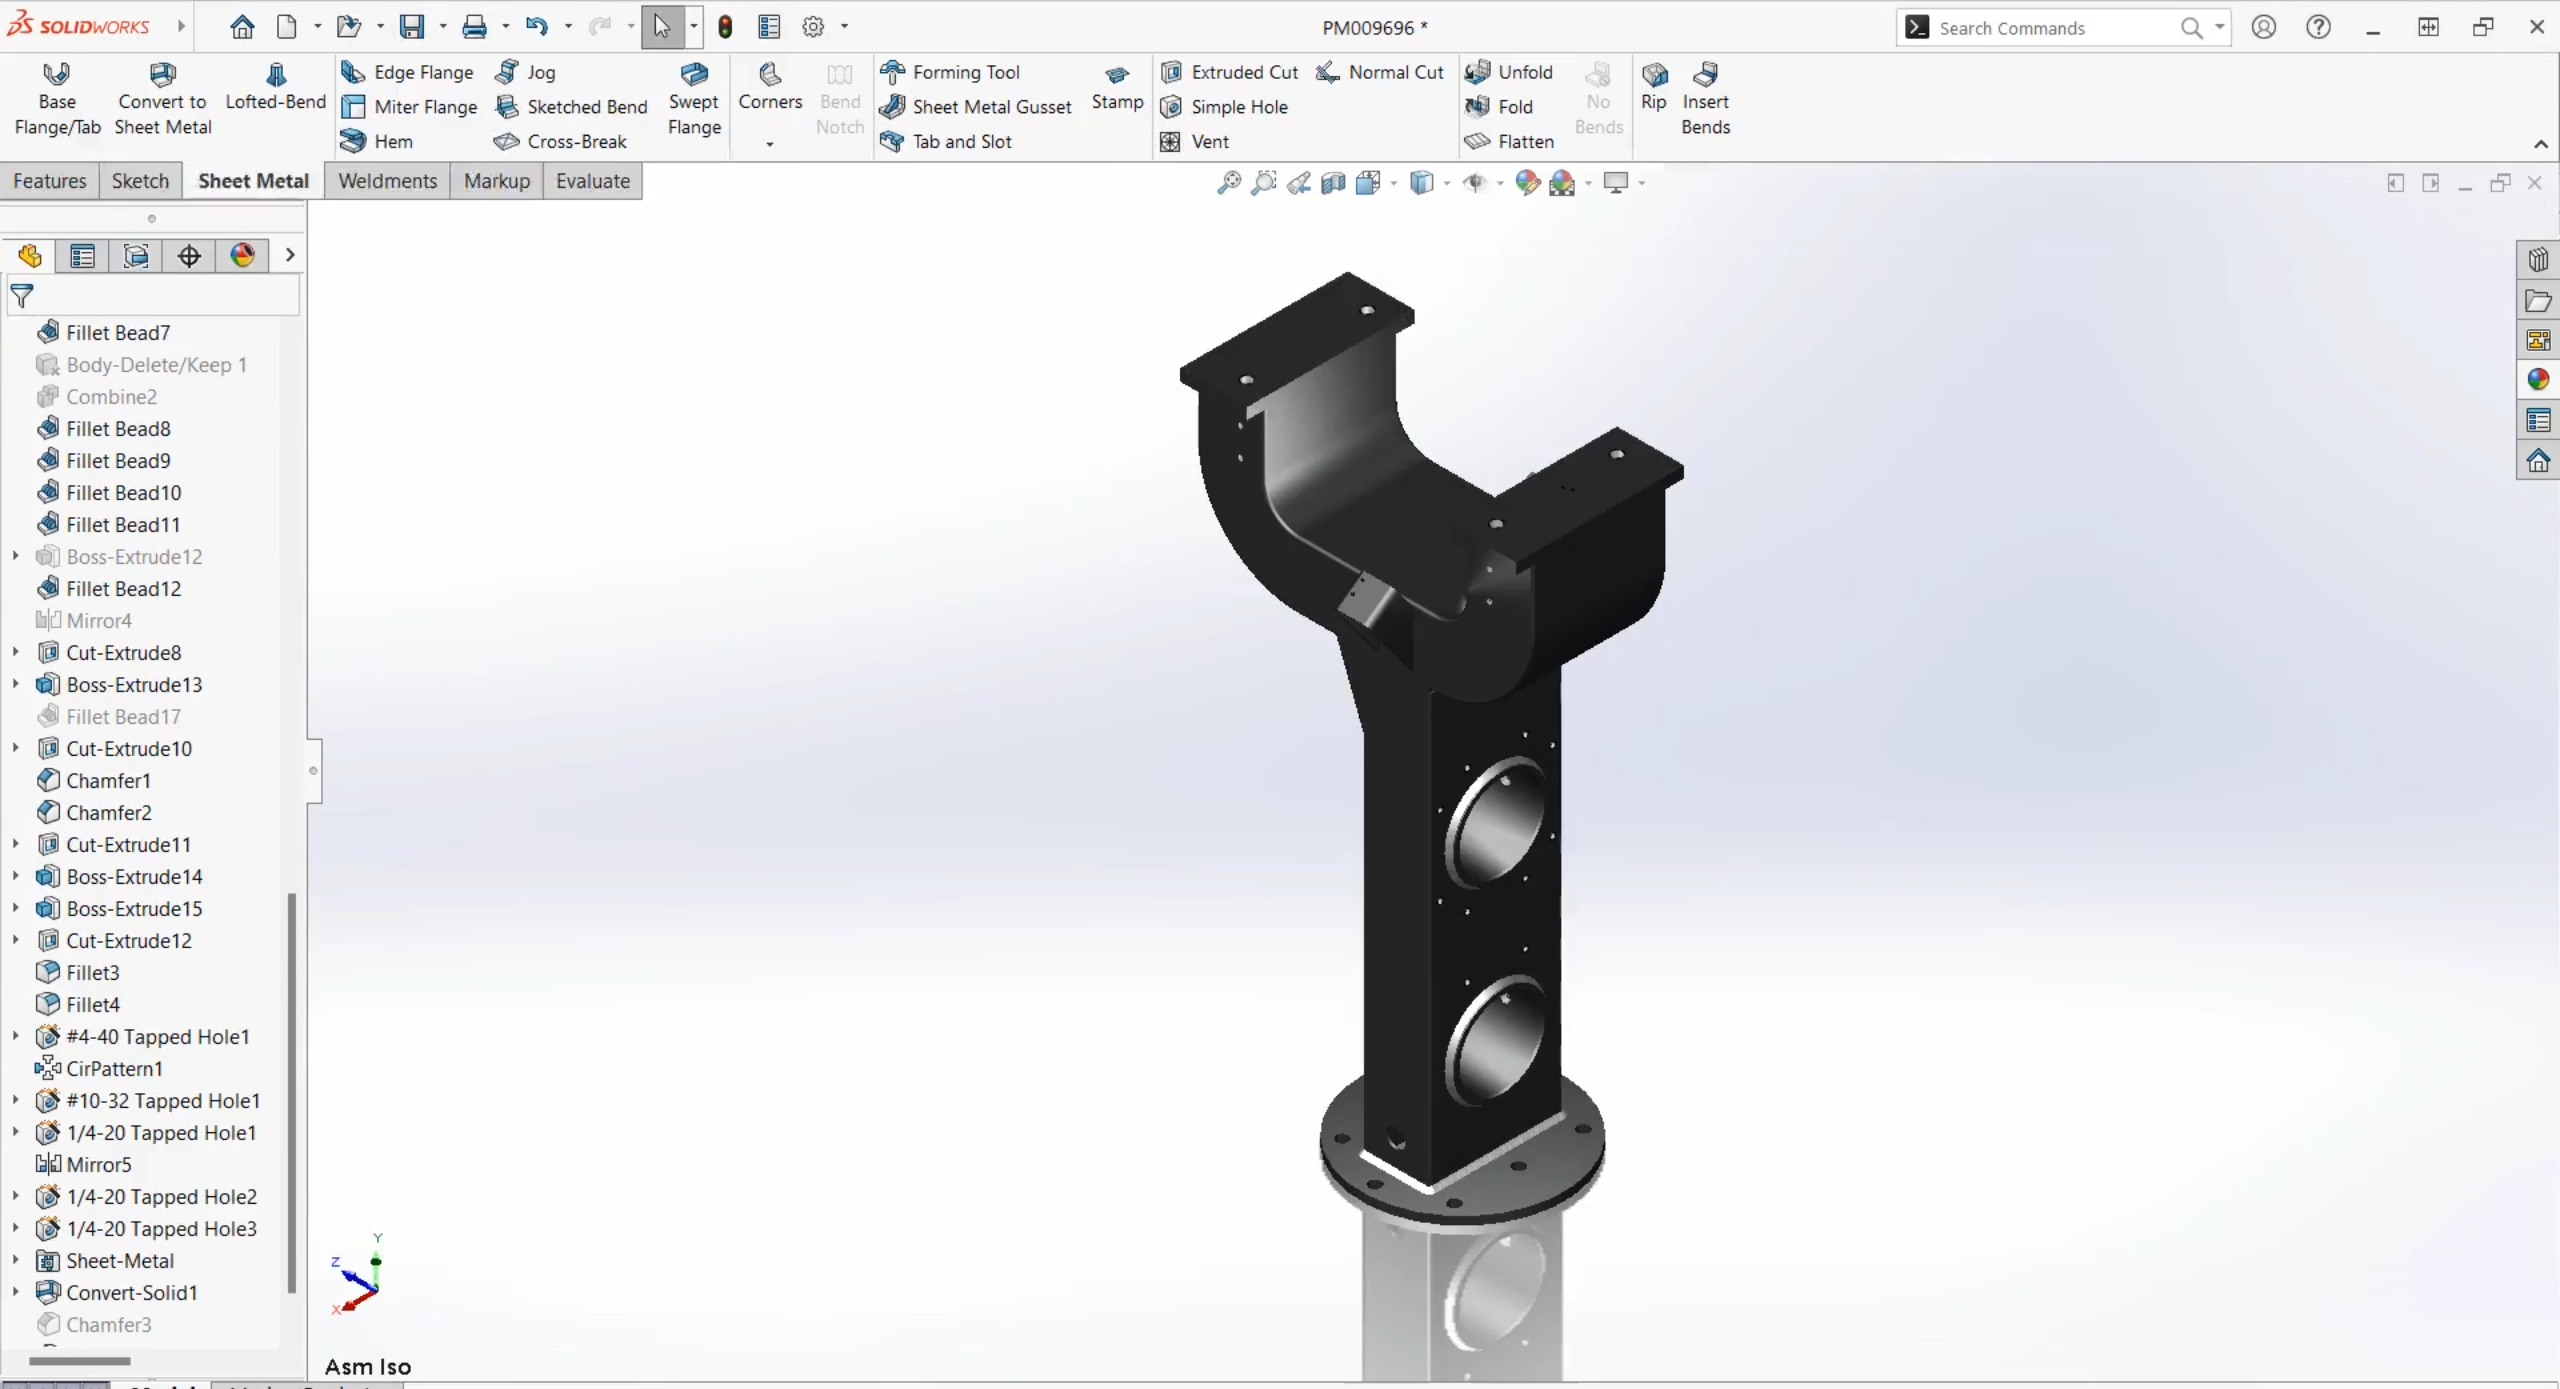Click the Home button in toolbar

242,27
